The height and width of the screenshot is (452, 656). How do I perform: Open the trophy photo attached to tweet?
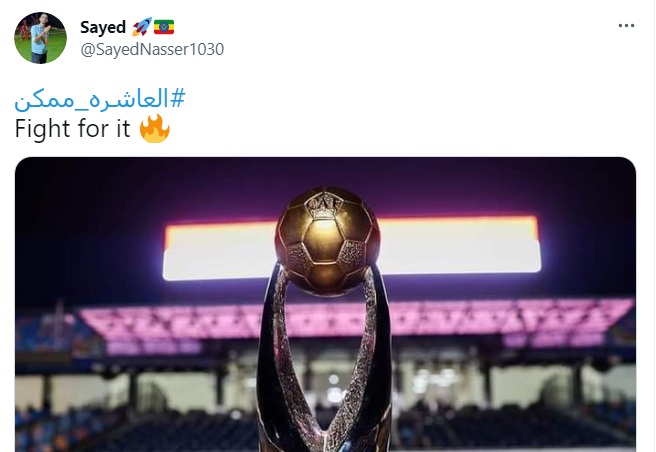(325, 304)
